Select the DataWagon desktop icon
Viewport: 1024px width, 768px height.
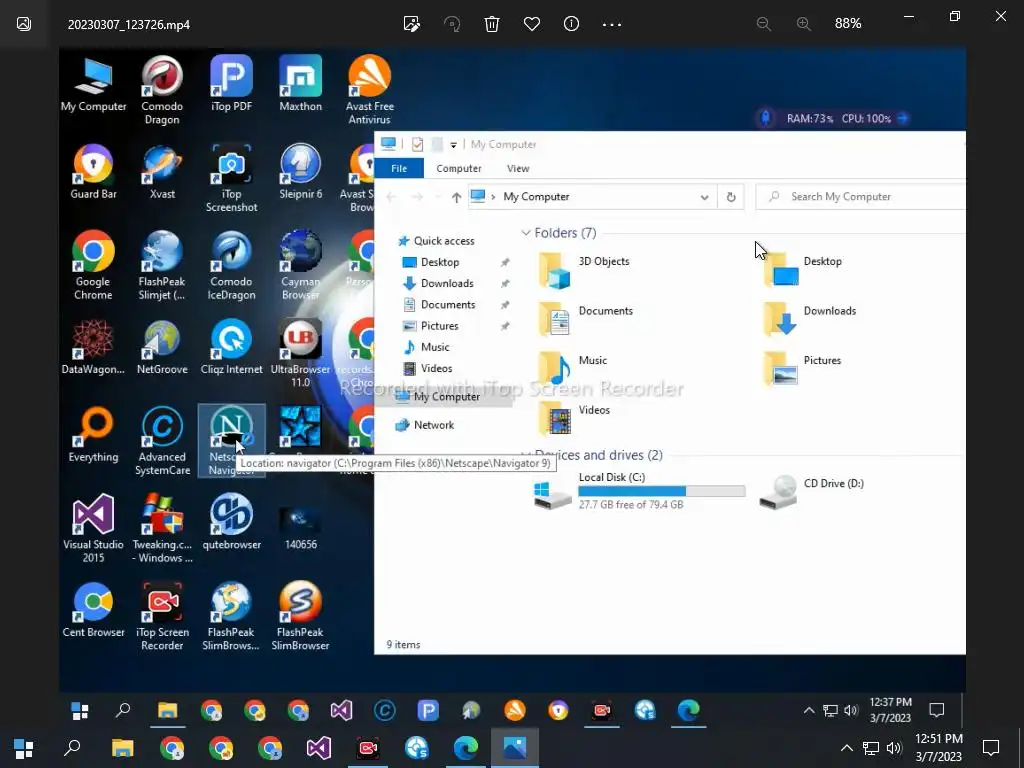[x=93, y=347]
